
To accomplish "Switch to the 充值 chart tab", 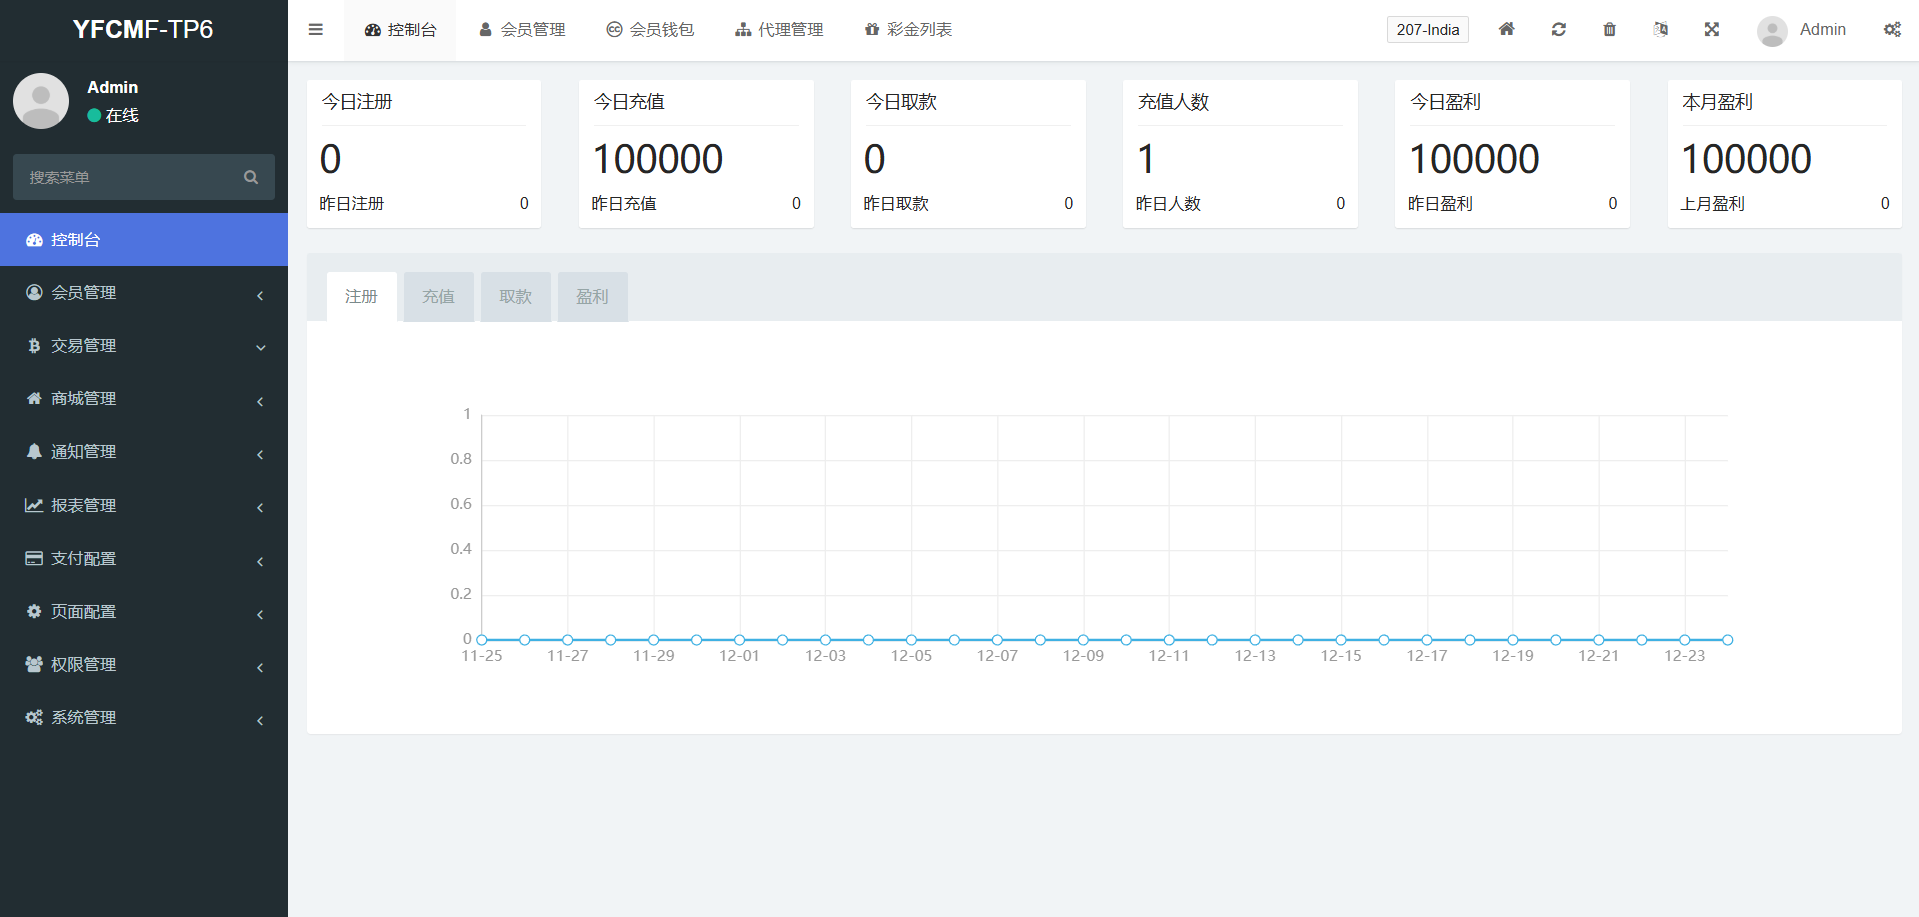I will [x=438, y=297].
